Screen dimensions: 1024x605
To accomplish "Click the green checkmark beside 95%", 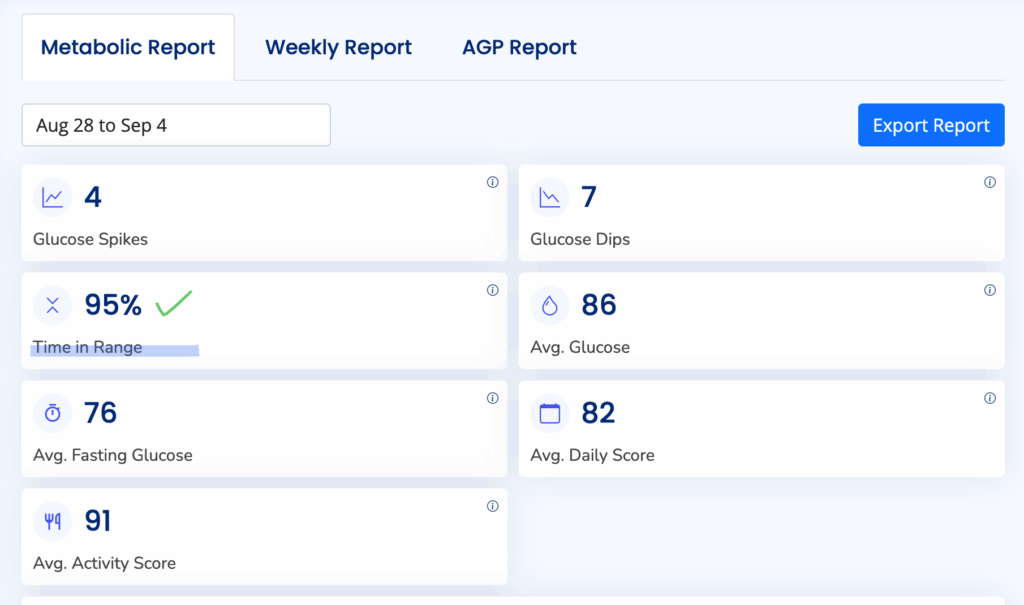I will (174, 302).
